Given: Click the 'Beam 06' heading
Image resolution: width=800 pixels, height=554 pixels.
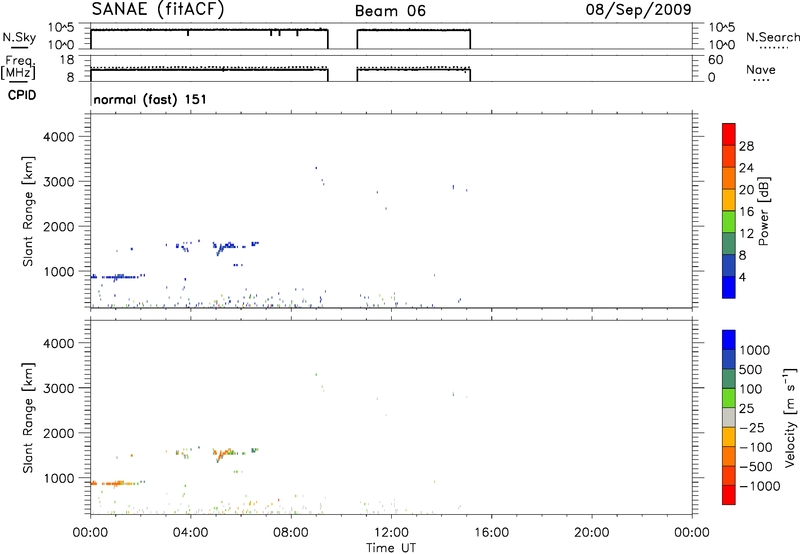Looking at the screenshot, I should 390,11.
